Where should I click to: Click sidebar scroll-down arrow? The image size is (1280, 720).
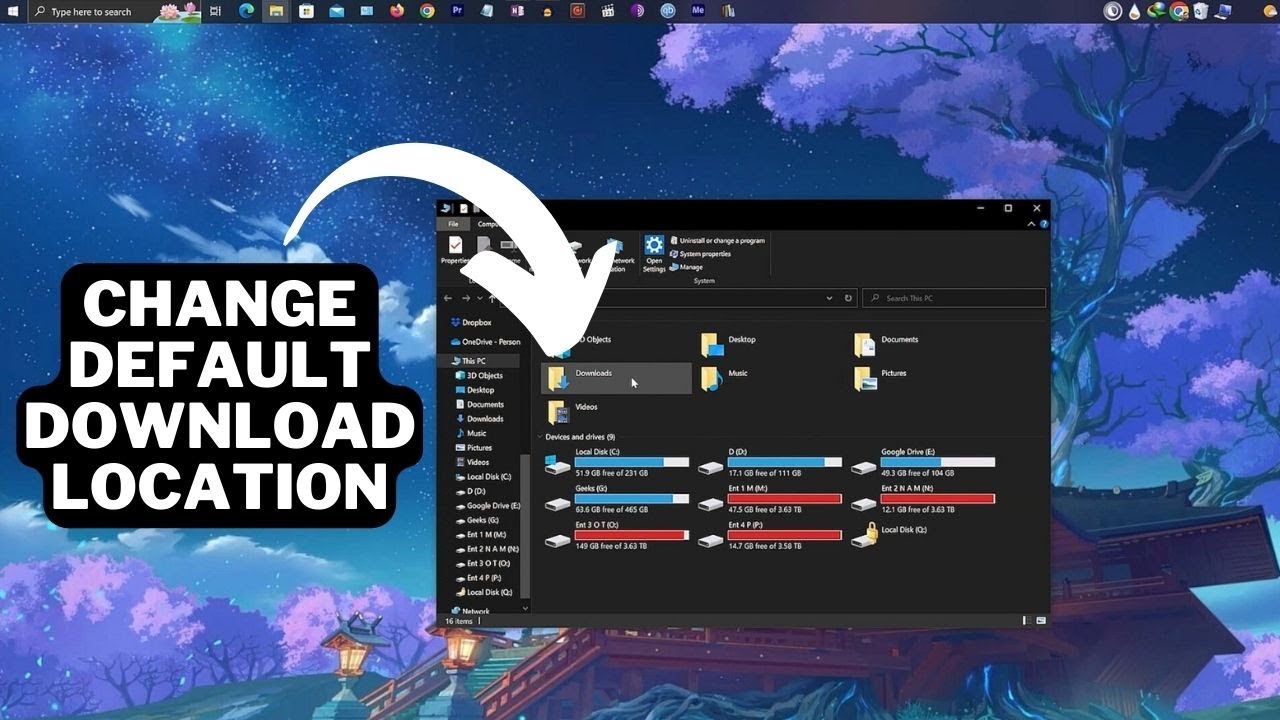(526, 608)
